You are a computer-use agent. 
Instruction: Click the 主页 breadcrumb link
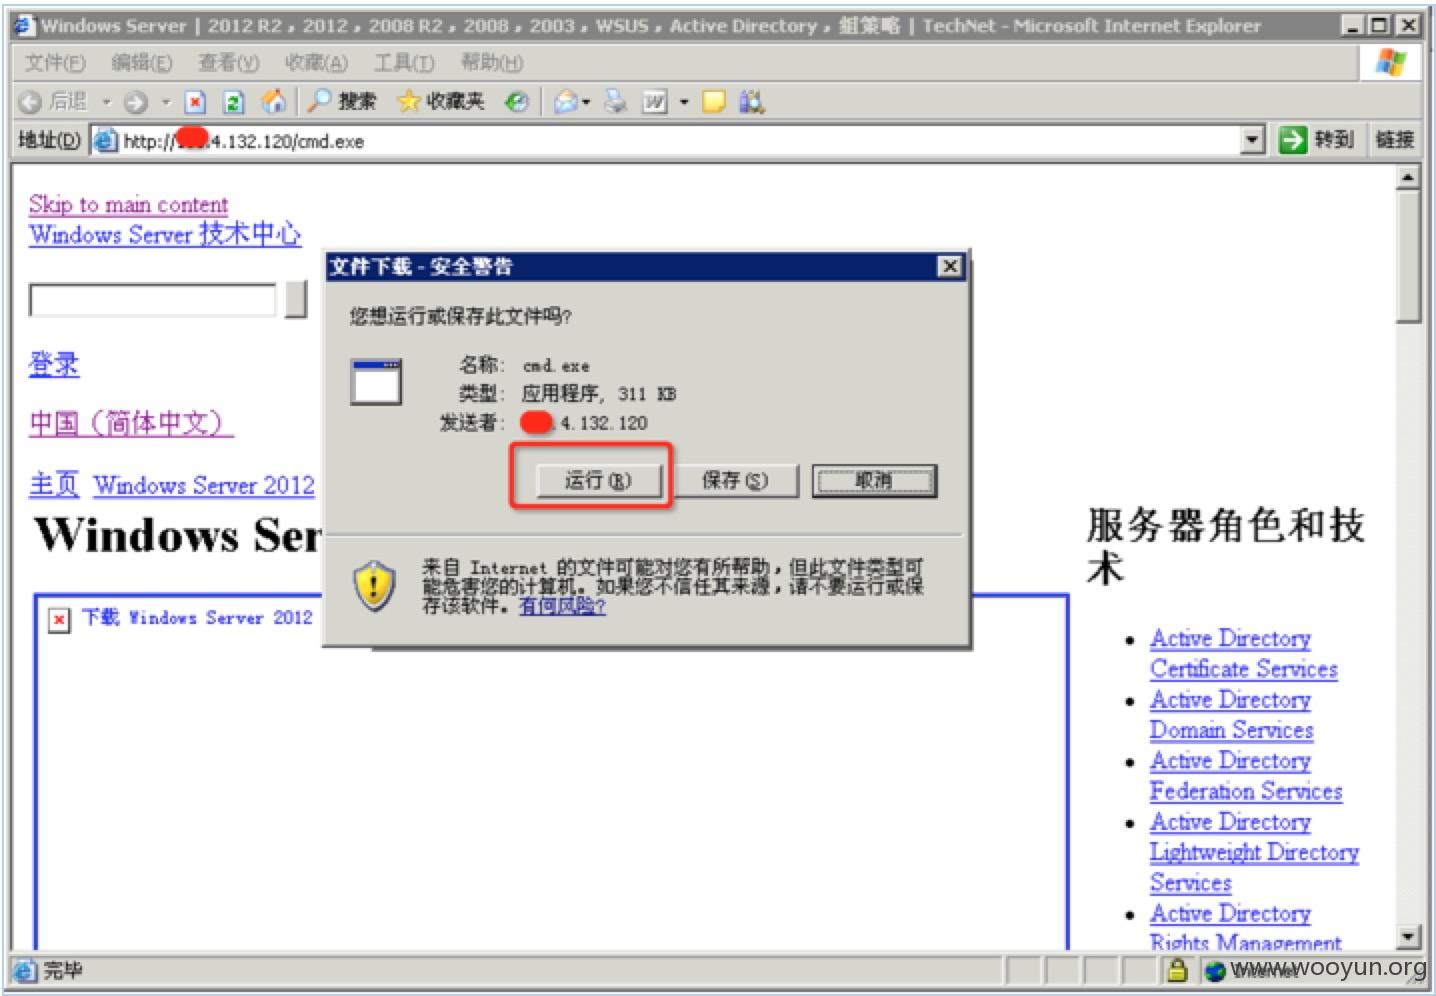point(54,485)
